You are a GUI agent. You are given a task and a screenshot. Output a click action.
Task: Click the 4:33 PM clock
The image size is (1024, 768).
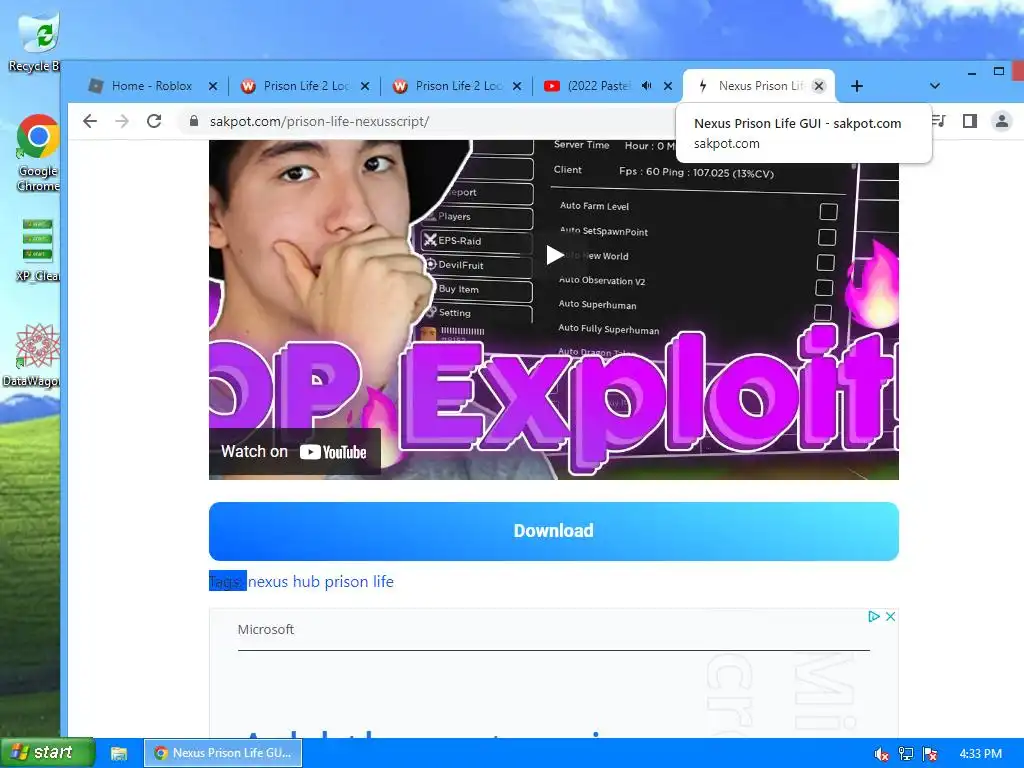[980, 754]
